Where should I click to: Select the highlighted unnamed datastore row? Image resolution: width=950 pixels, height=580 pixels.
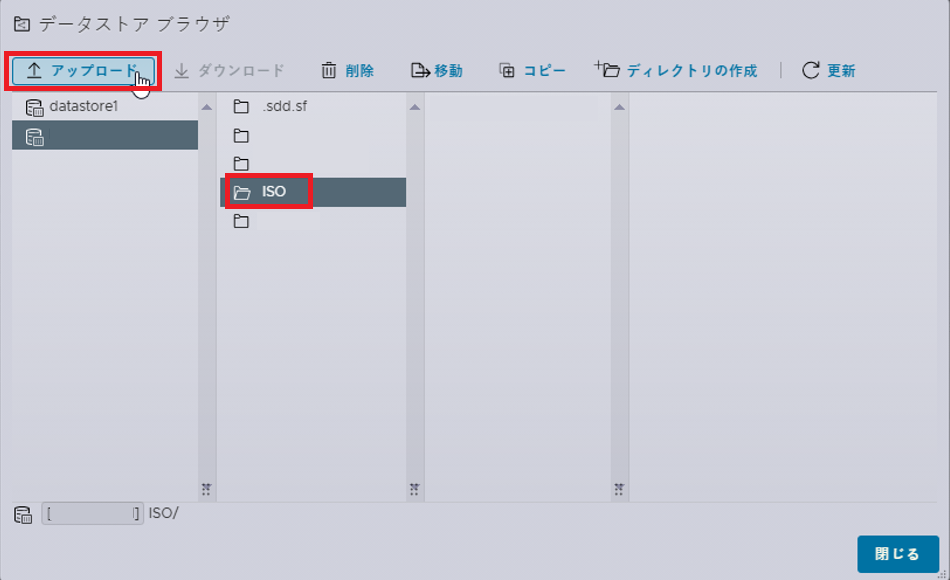[105, 135]
